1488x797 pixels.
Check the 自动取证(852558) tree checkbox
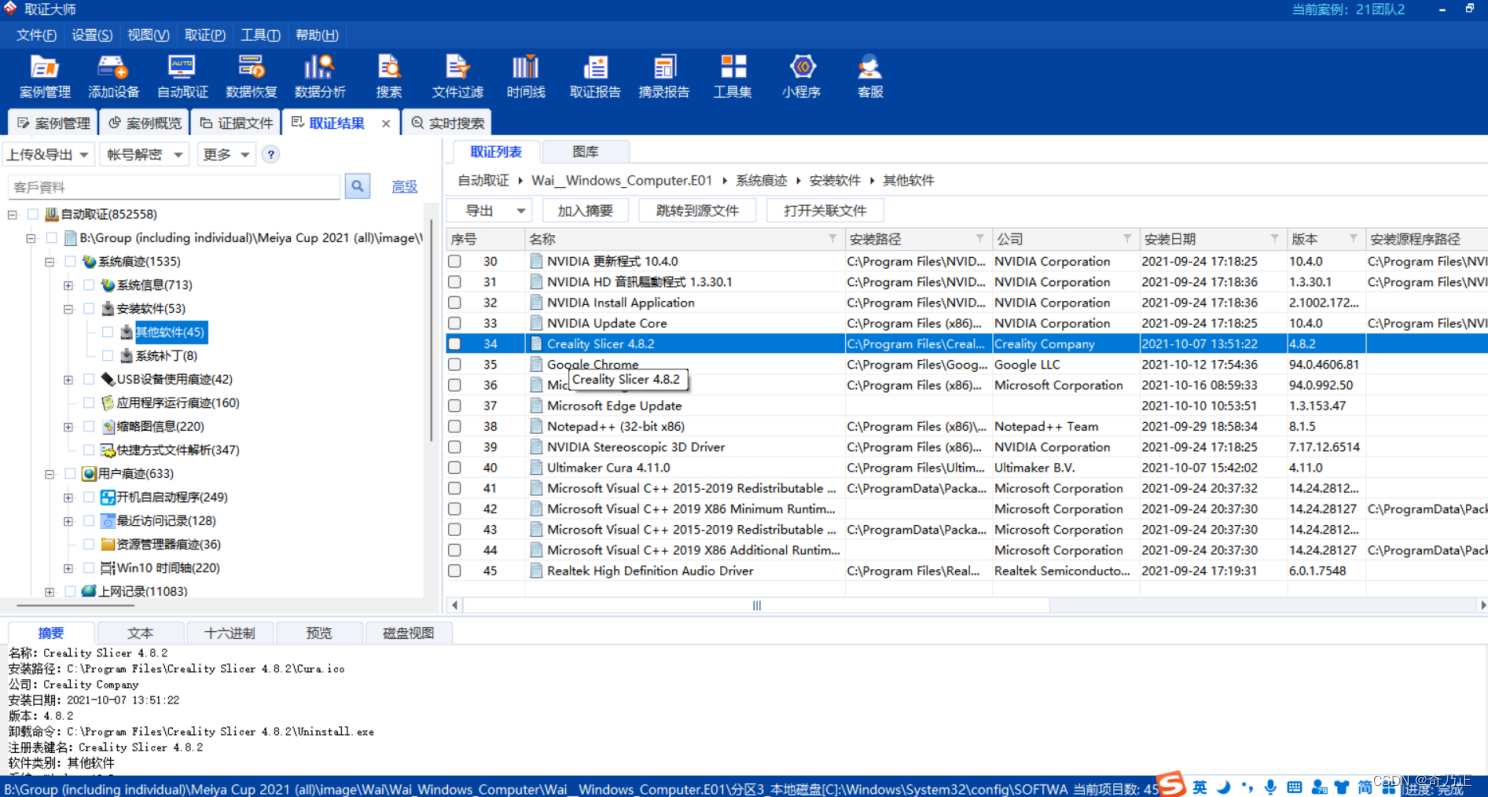click(x=33, y=214)
